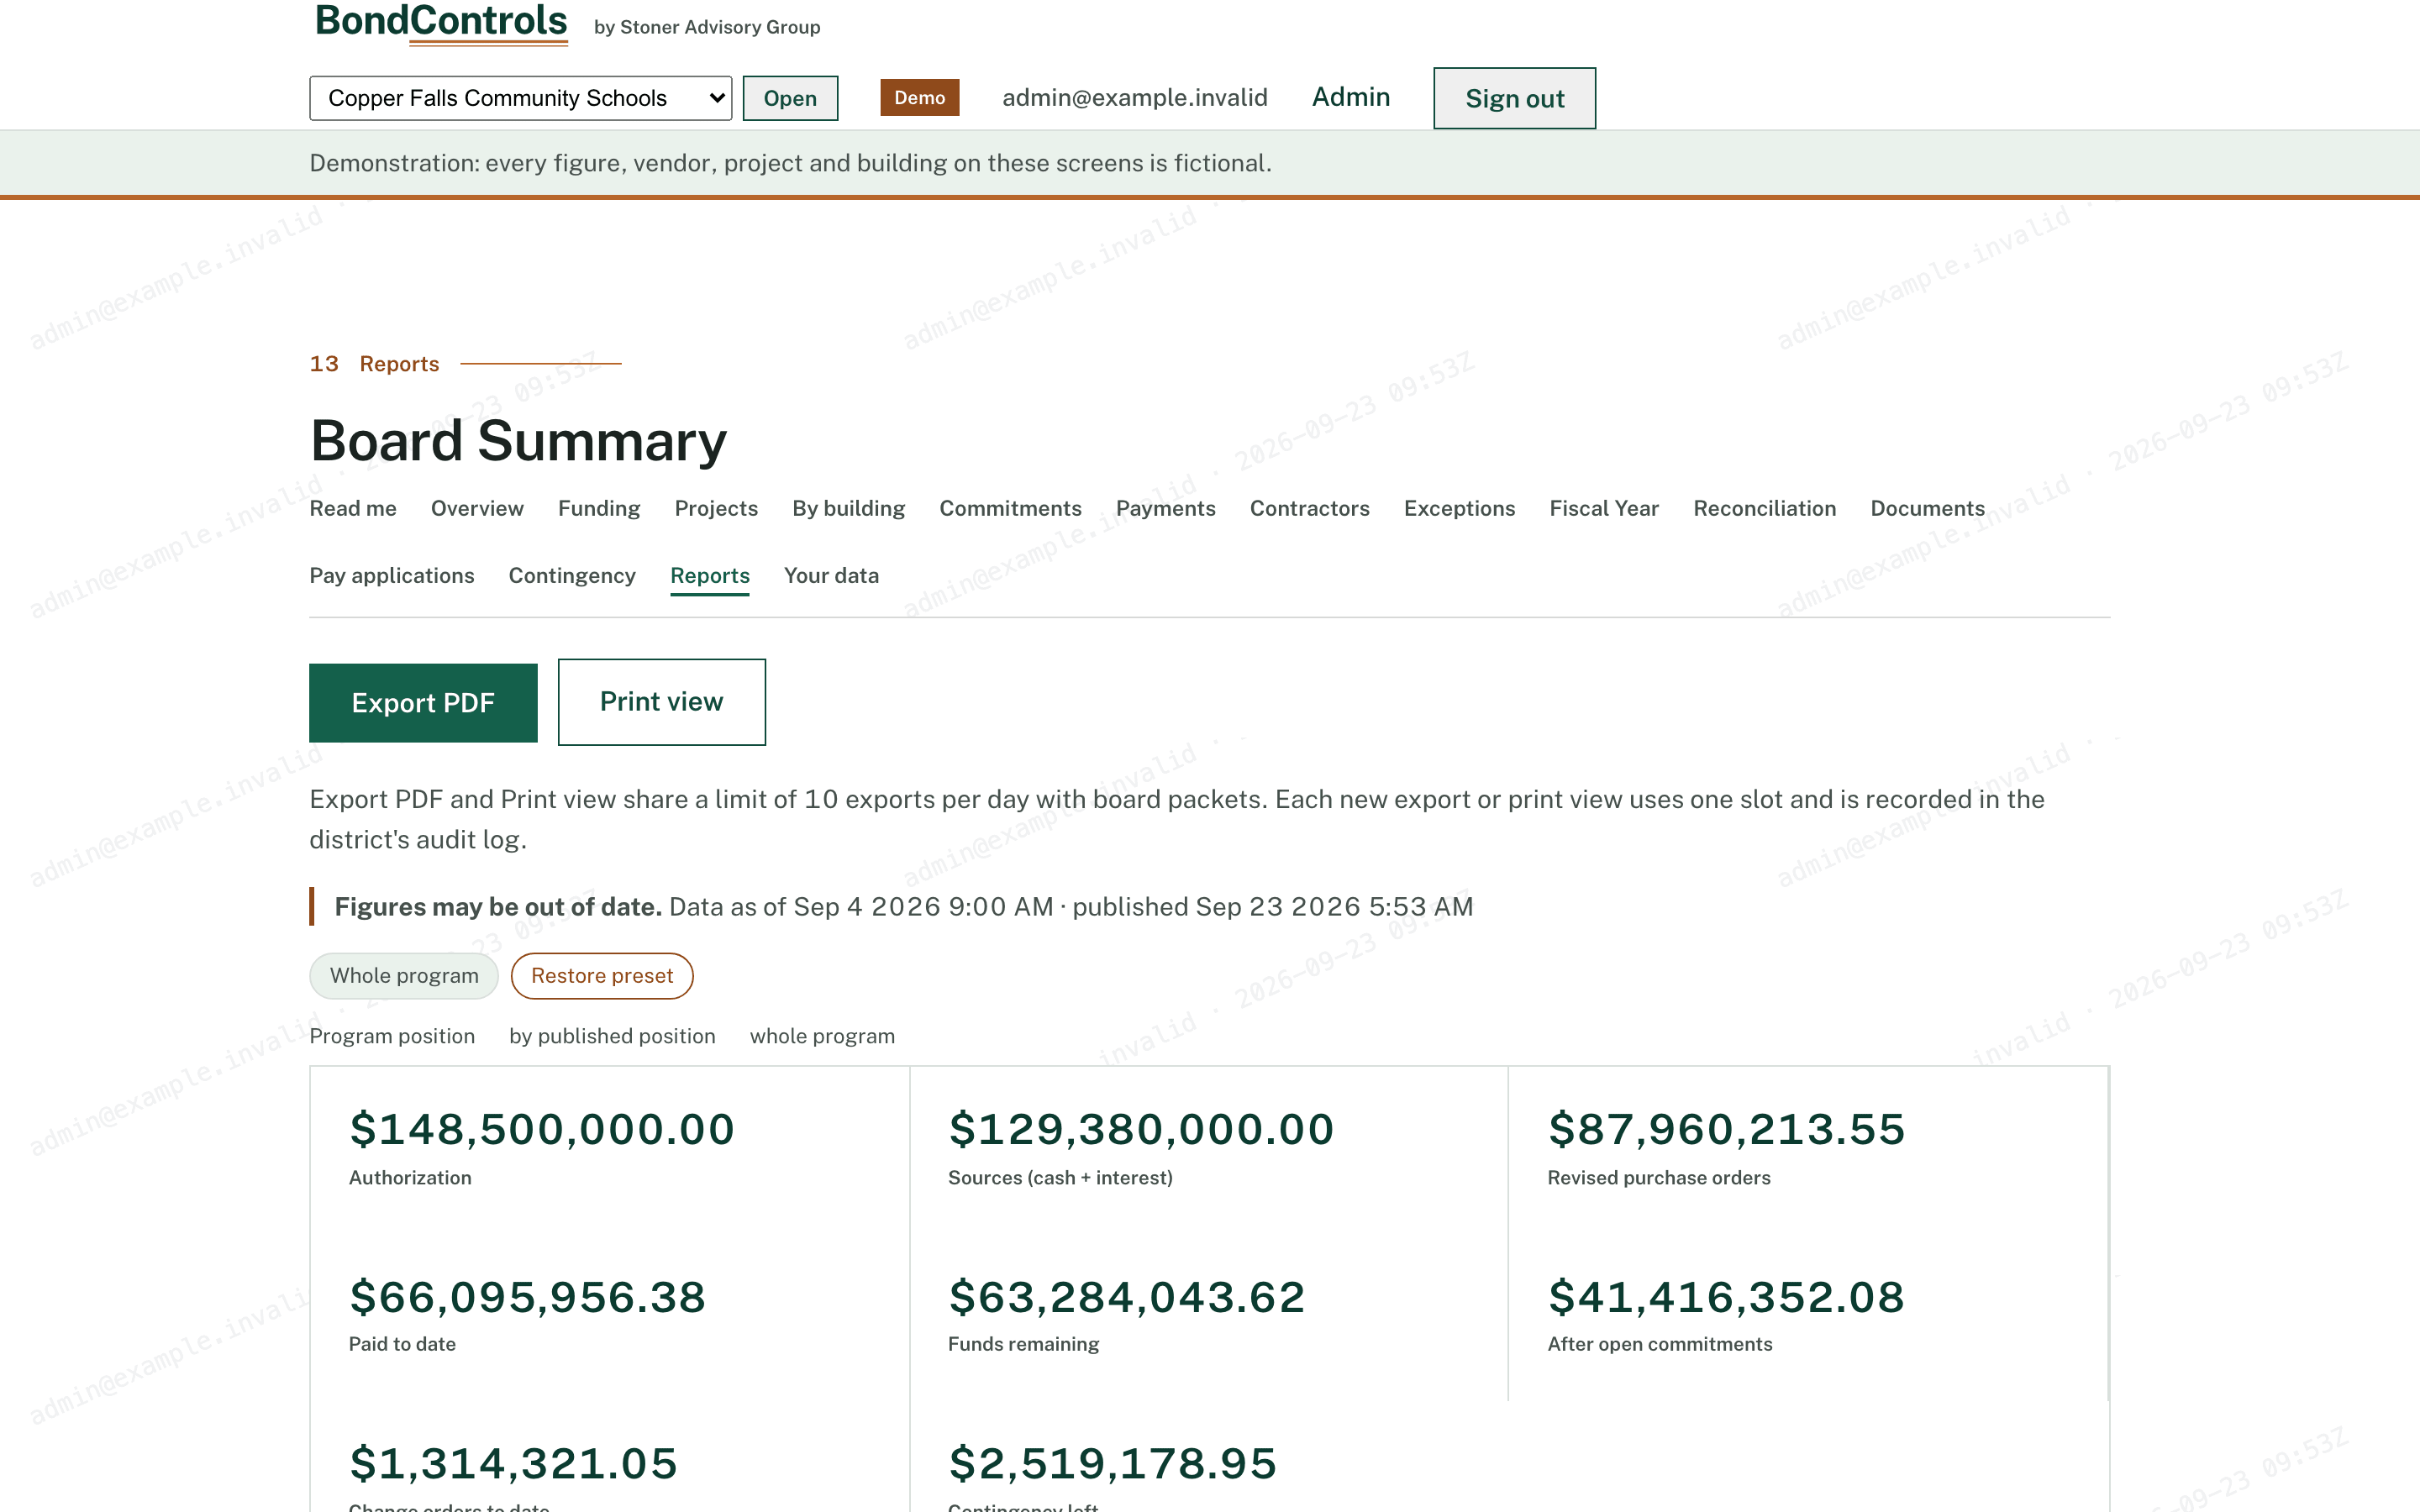2420x1512 pixels.
Task: Select the Fiscal Year tab
Action: (1604, 508)
